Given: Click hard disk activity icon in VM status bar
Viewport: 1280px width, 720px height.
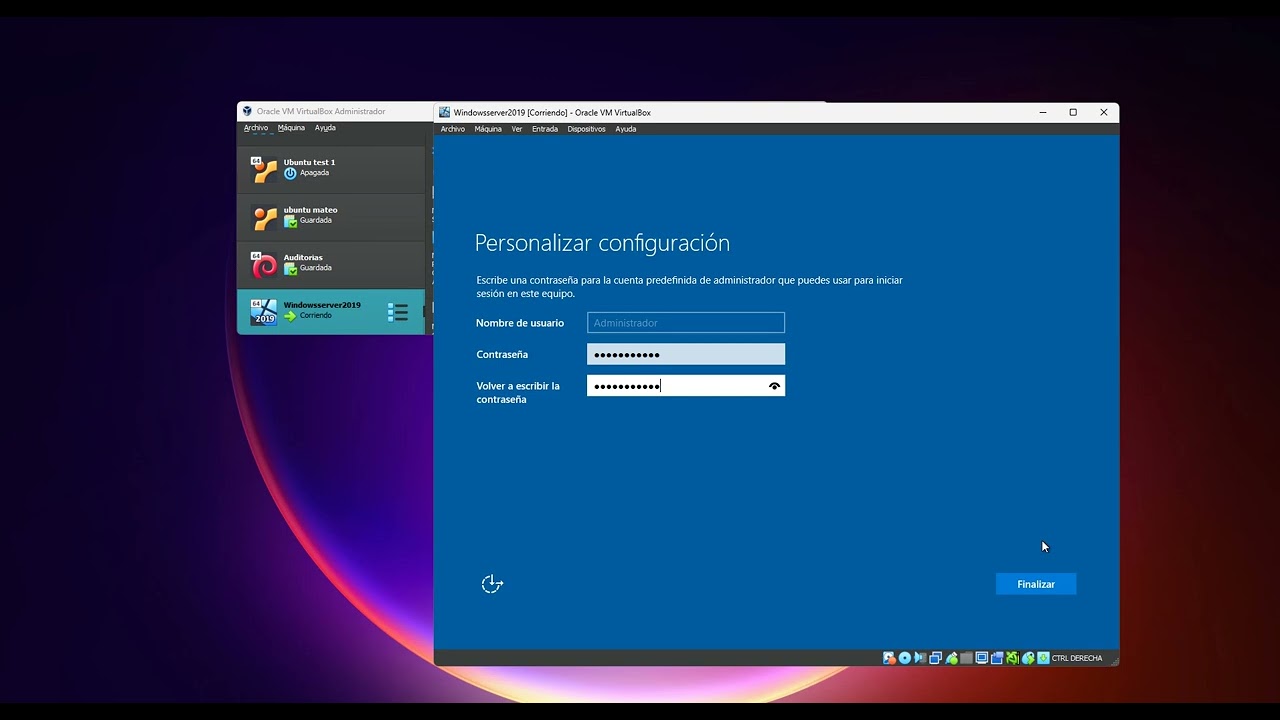Looking at the screenshot, I should [x=889, y=658].
